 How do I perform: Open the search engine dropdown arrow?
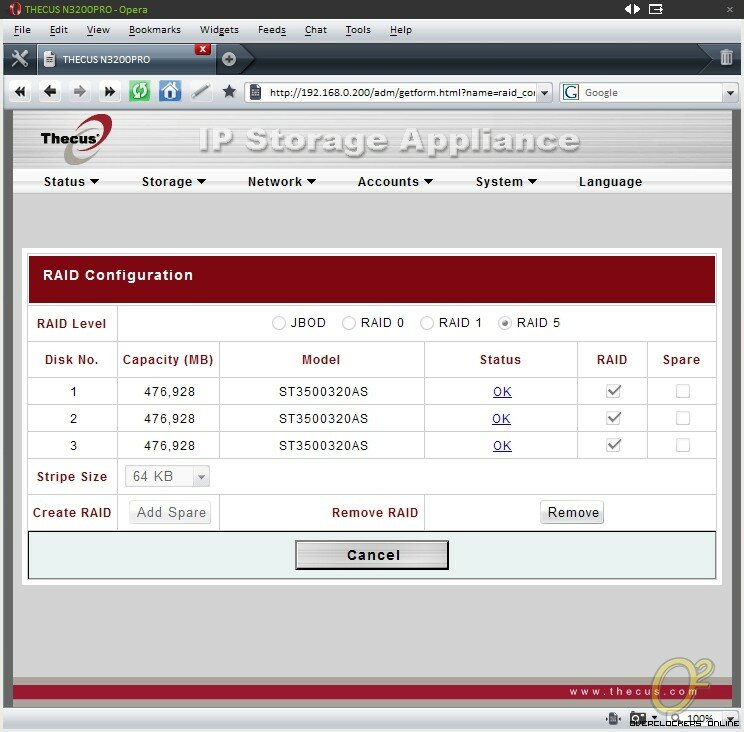coord(730,93)
